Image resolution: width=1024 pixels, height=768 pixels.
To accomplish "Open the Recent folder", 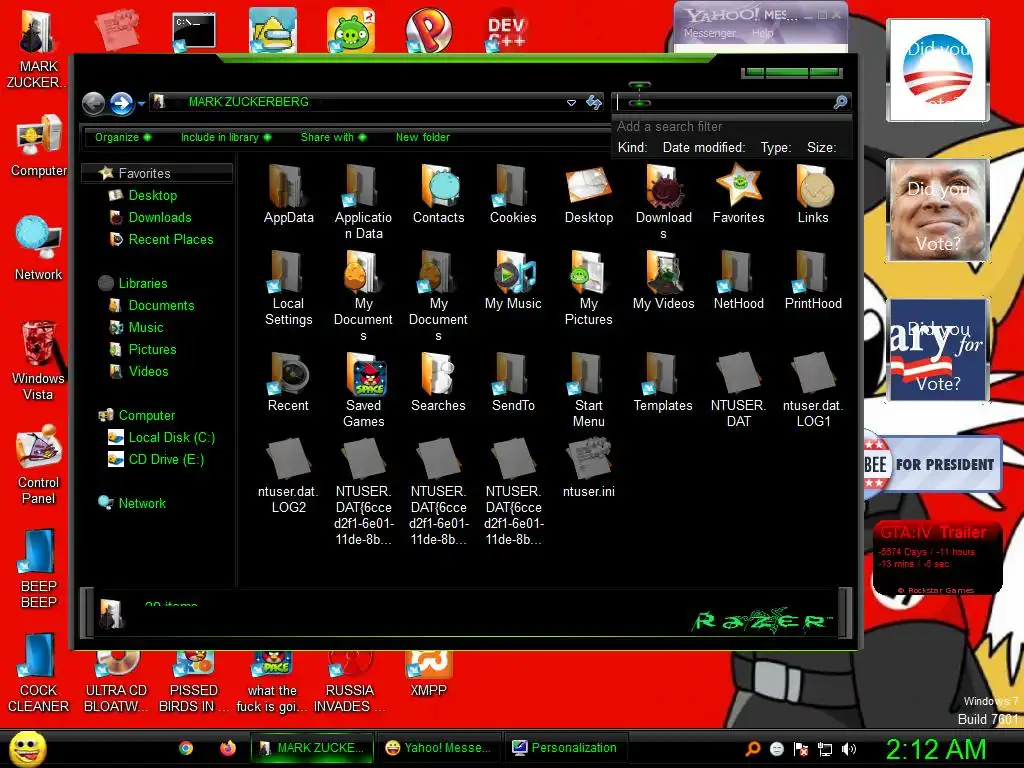I will pyautogui.click(x=288, y=382).
